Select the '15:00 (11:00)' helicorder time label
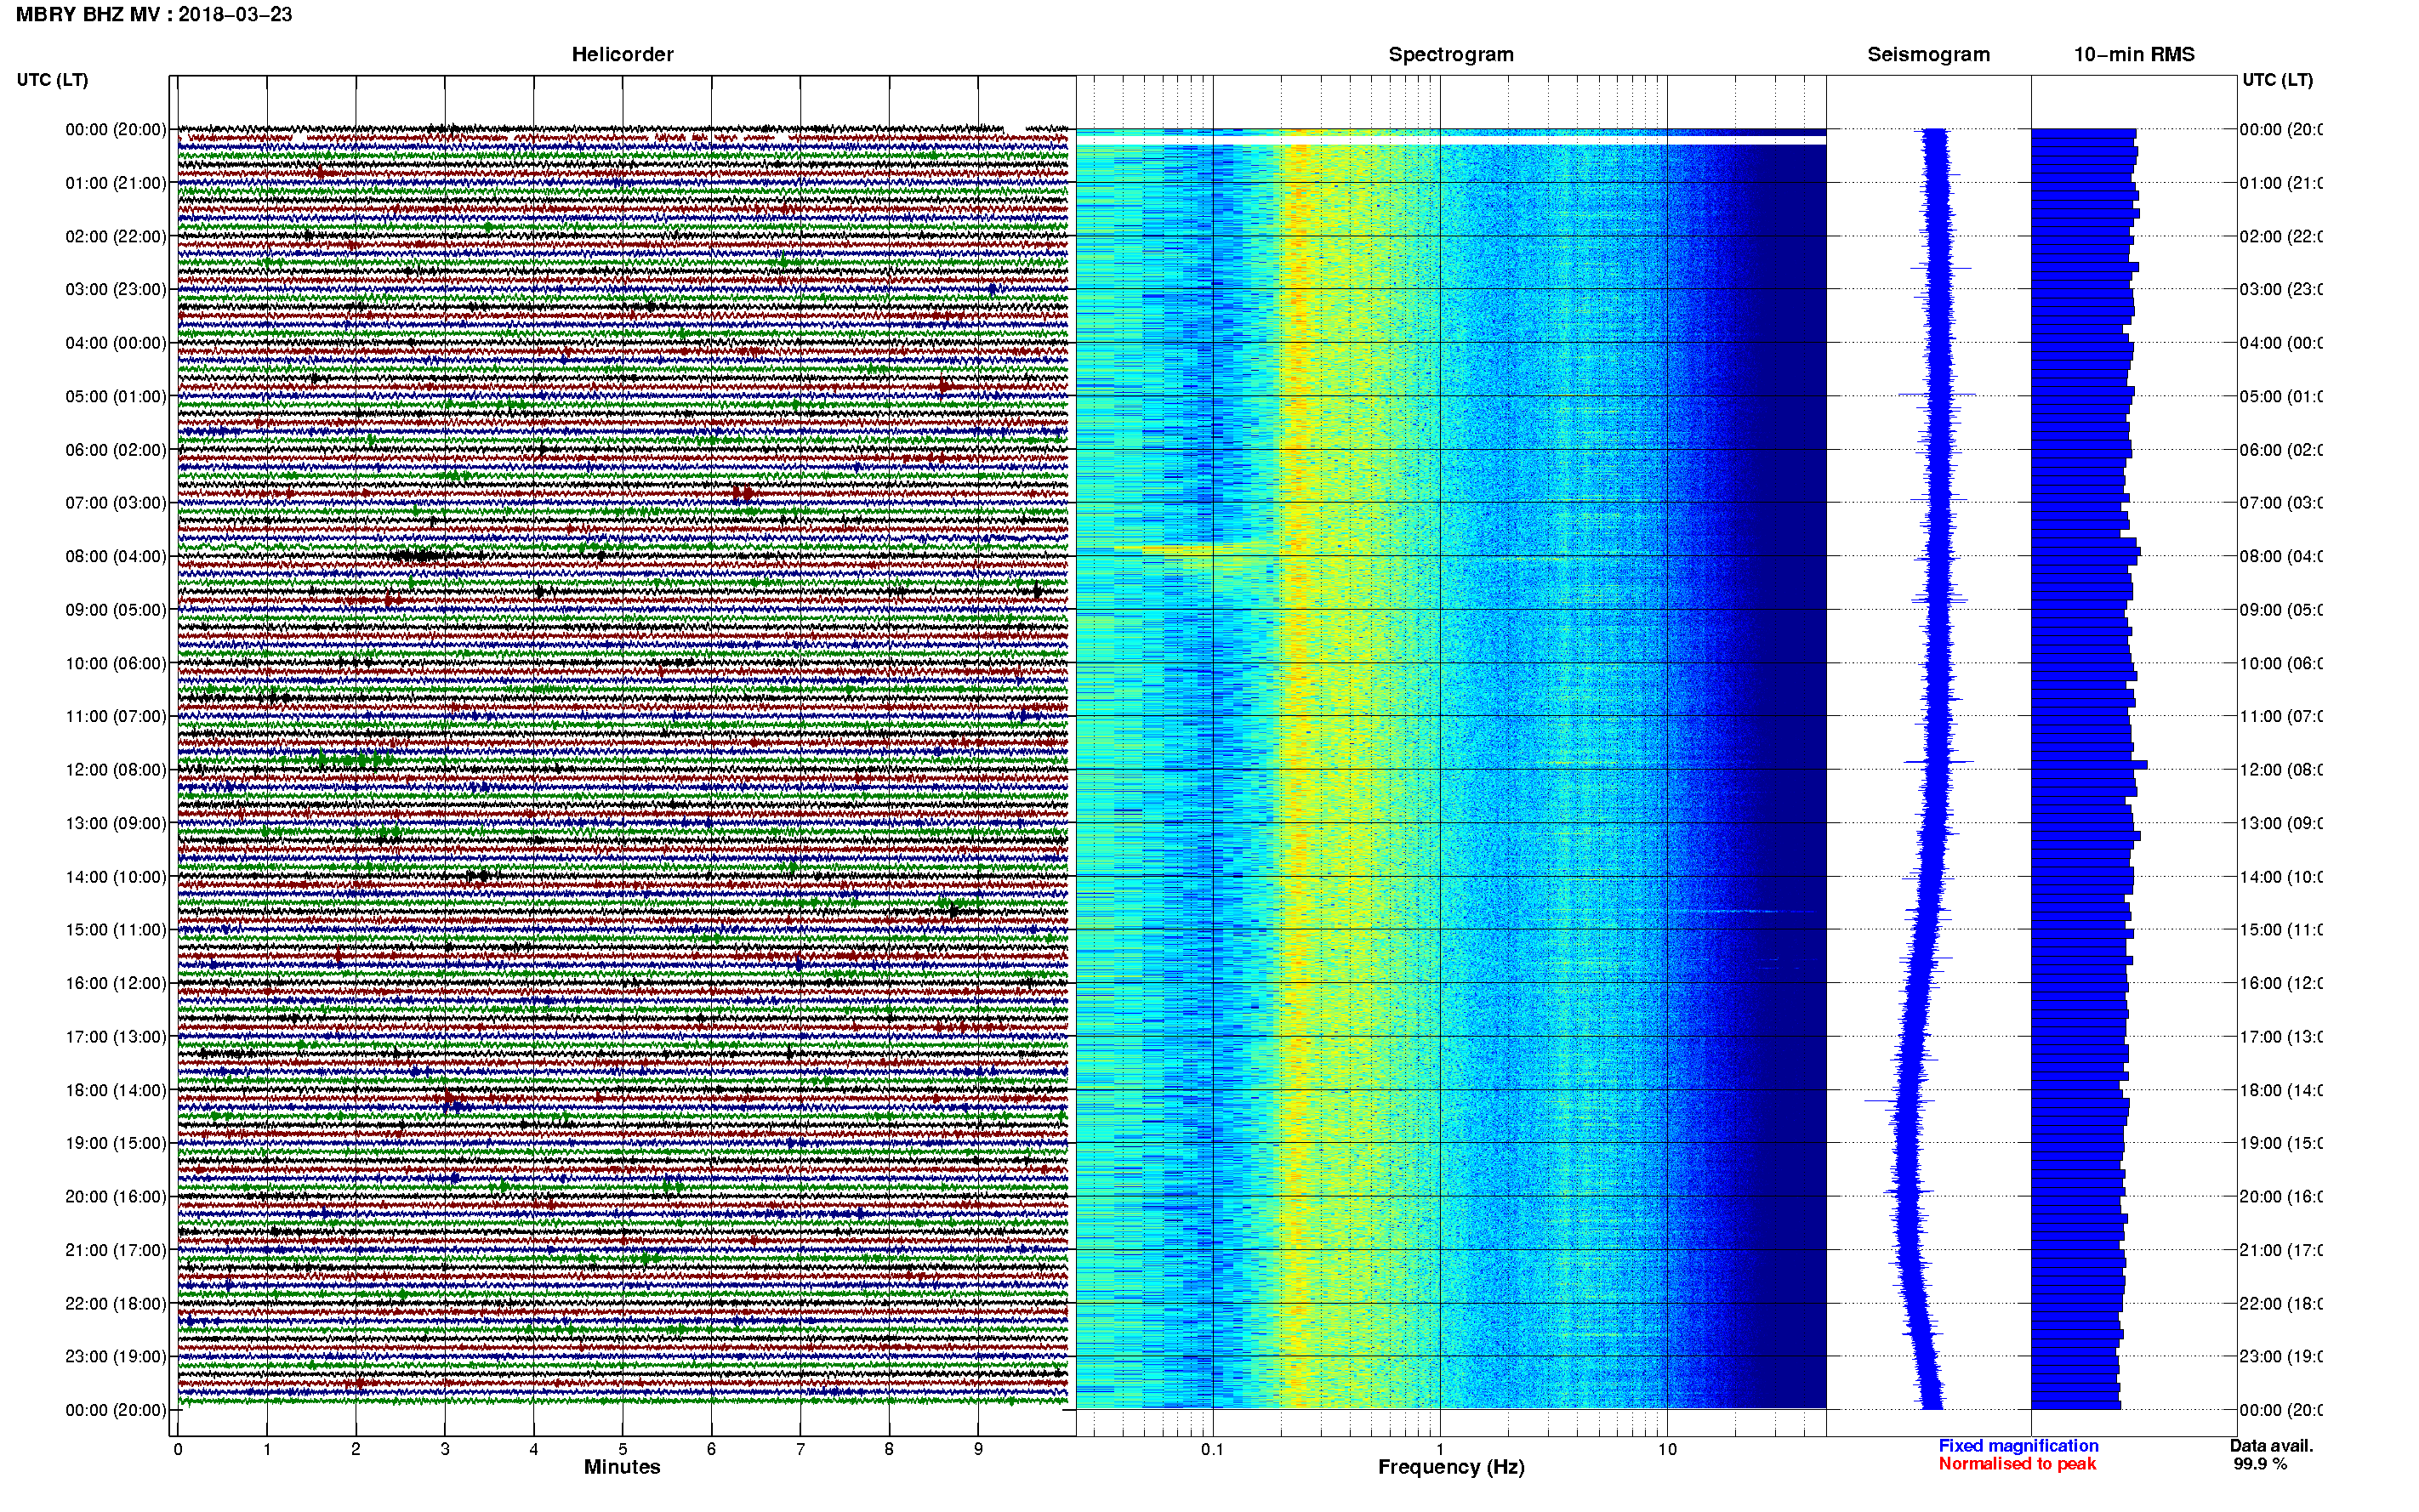The width and height of the screenshot is (2419, 1512). pos(116,930)
